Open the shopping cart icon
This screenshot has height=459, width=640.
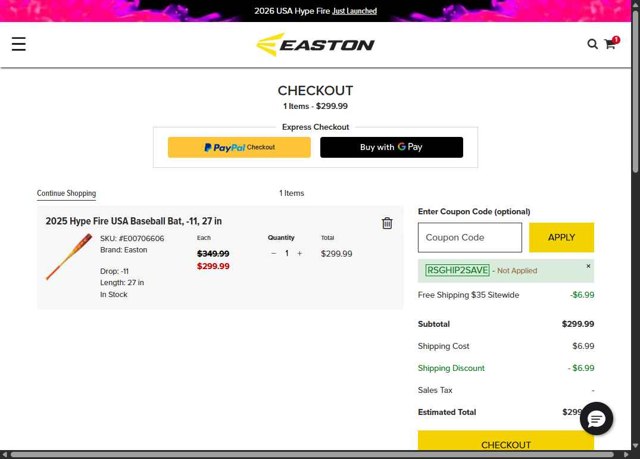611,43
